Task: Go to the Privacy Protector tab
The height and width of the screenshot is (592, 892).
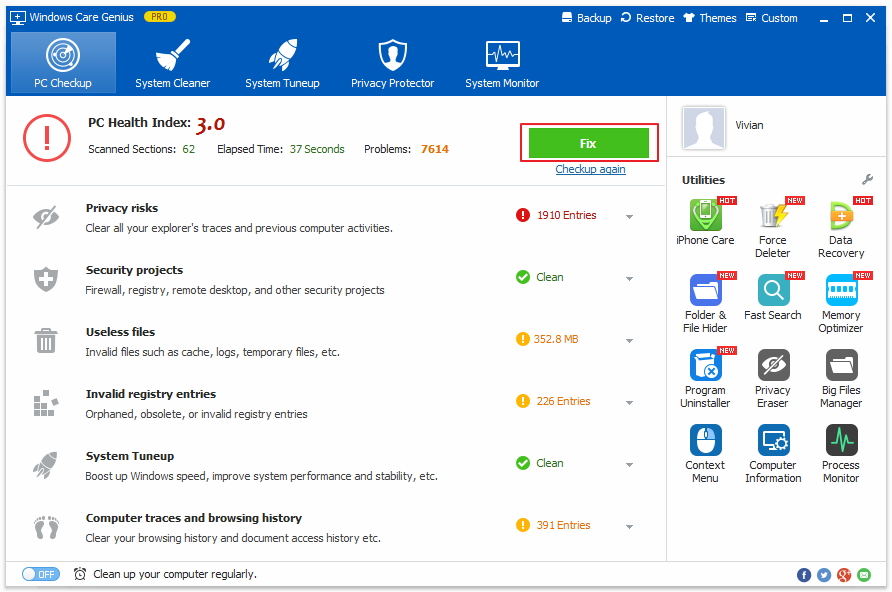Action: (x=393, y=63)
